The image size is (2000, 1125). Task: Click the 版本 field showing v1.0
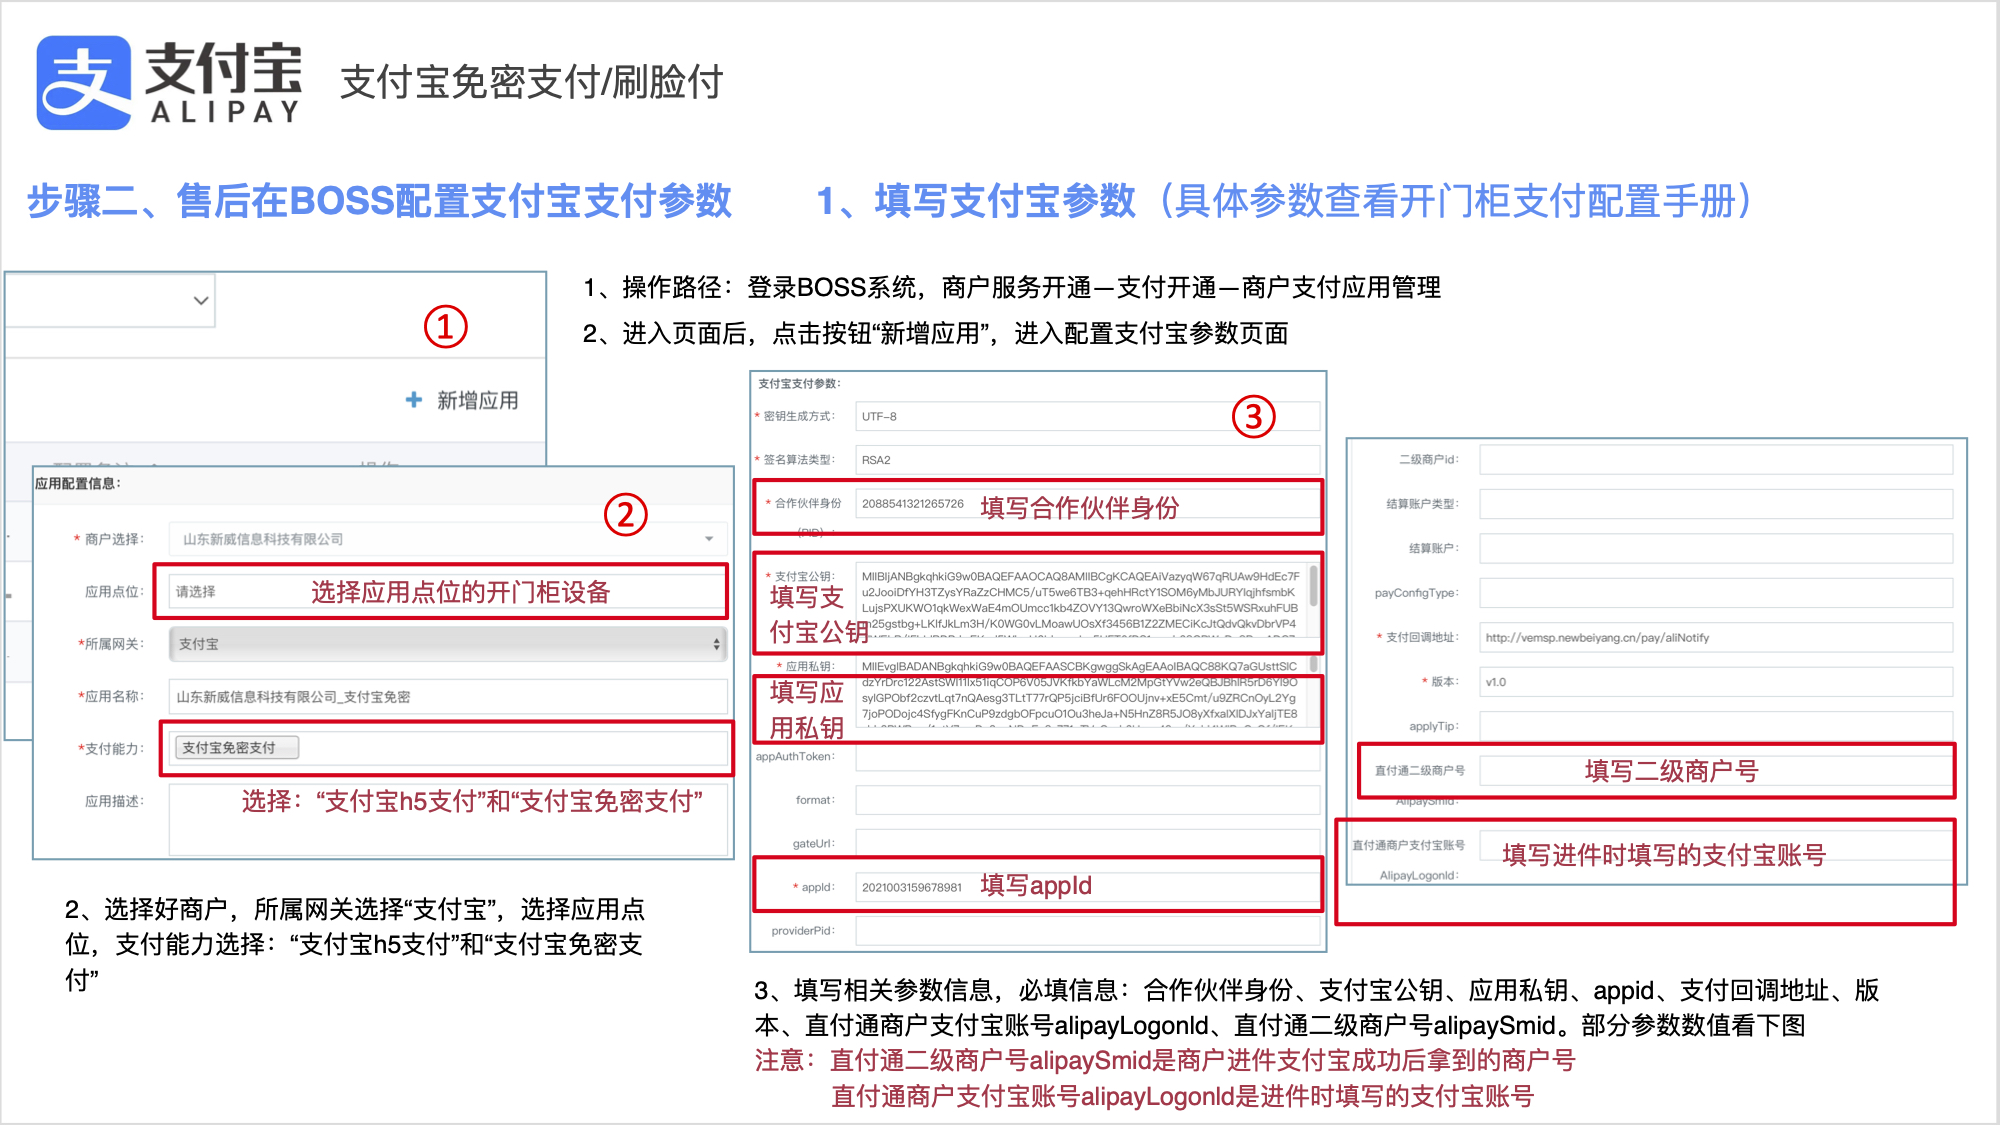1716,682
